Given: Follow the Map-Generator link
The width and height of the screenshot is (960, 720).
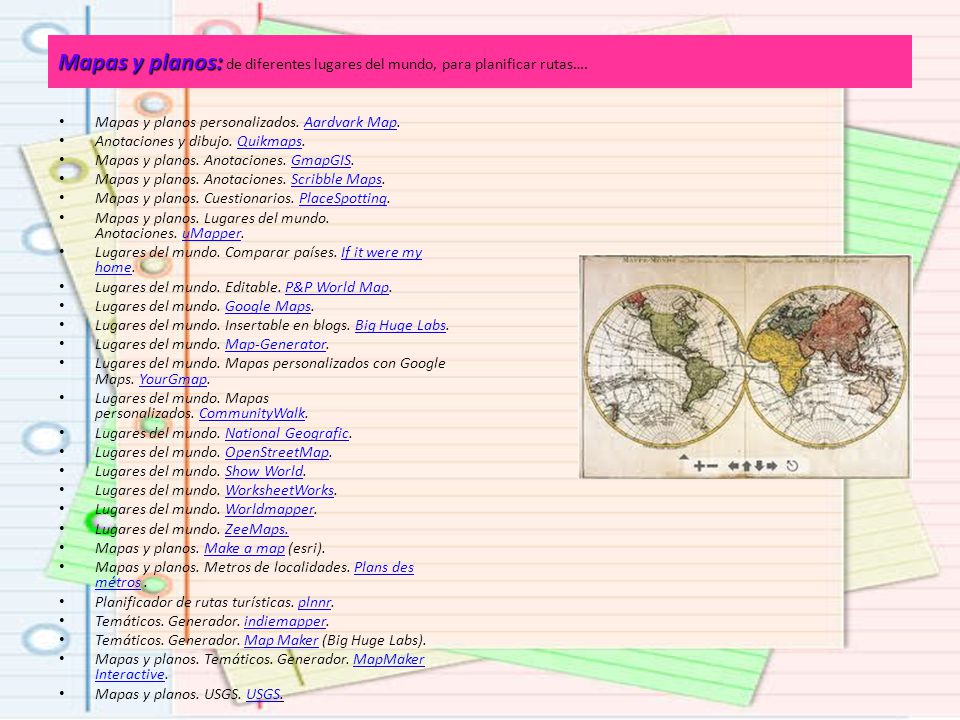Looking at the screenshot, I should [276, 344].
